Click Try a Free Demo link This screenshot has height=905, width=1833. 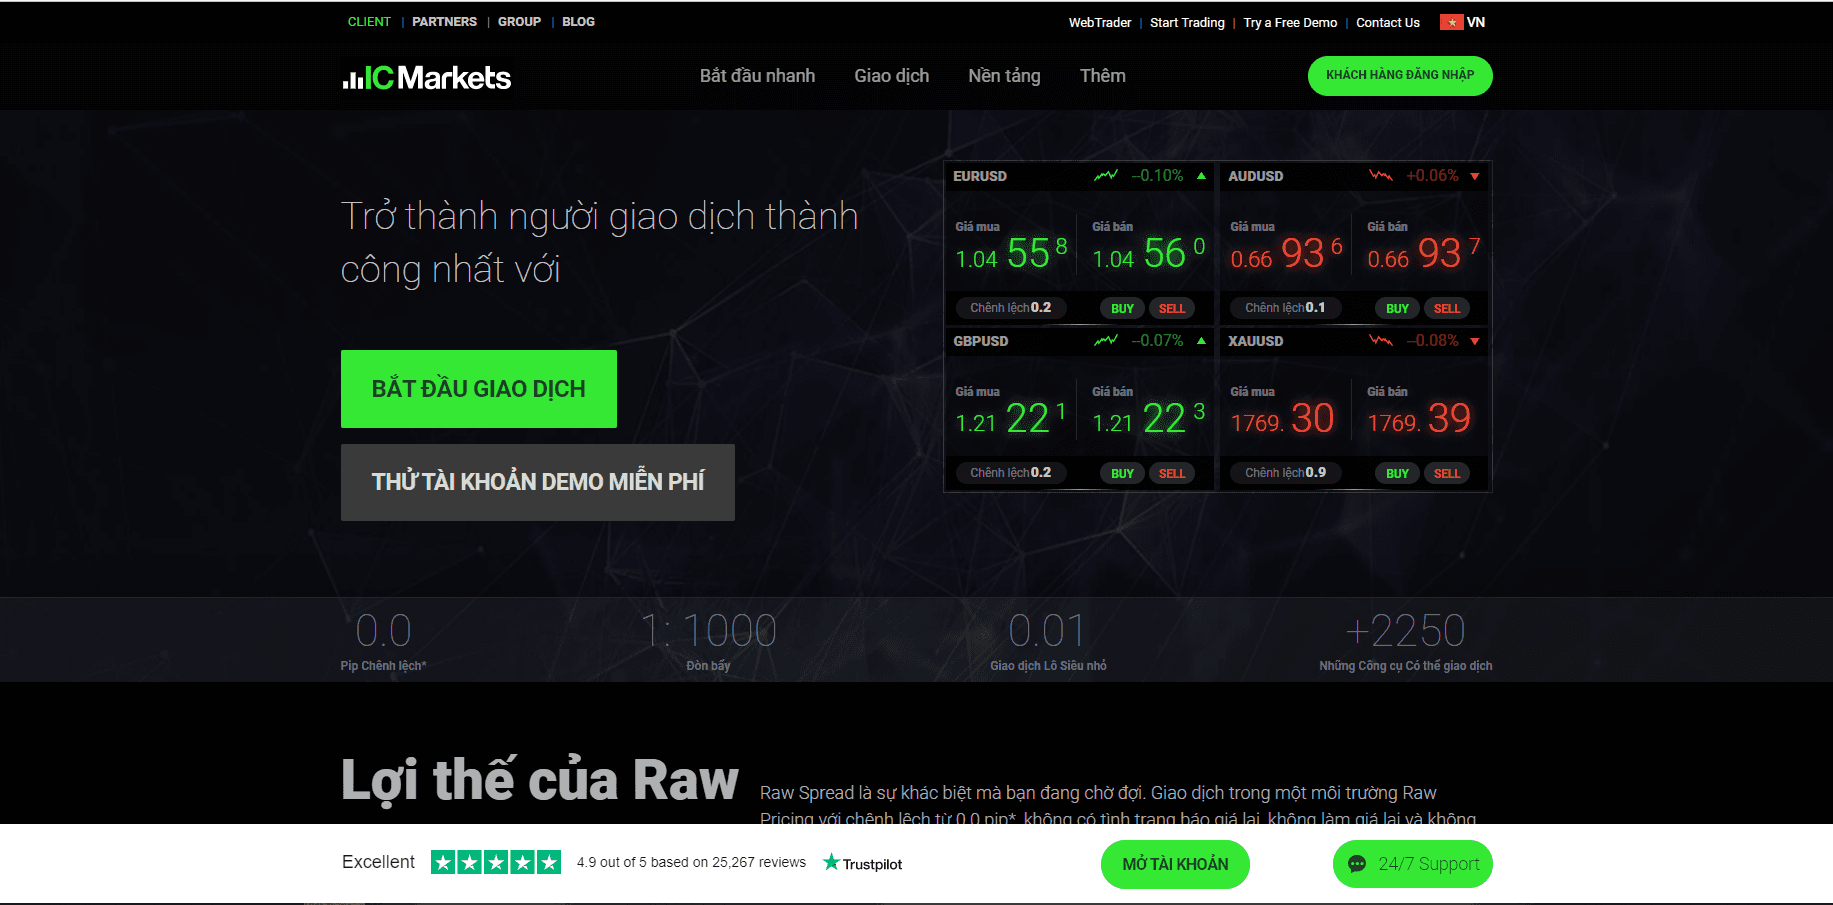click(1290, 23)
